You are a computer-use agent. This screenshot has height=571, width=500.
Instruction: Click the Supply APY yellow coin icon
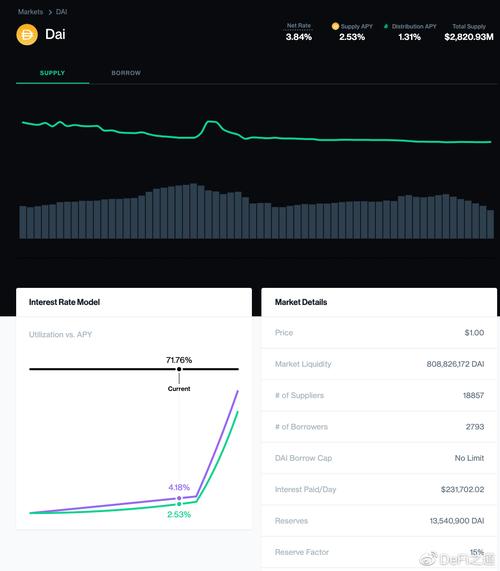(335, 26)
